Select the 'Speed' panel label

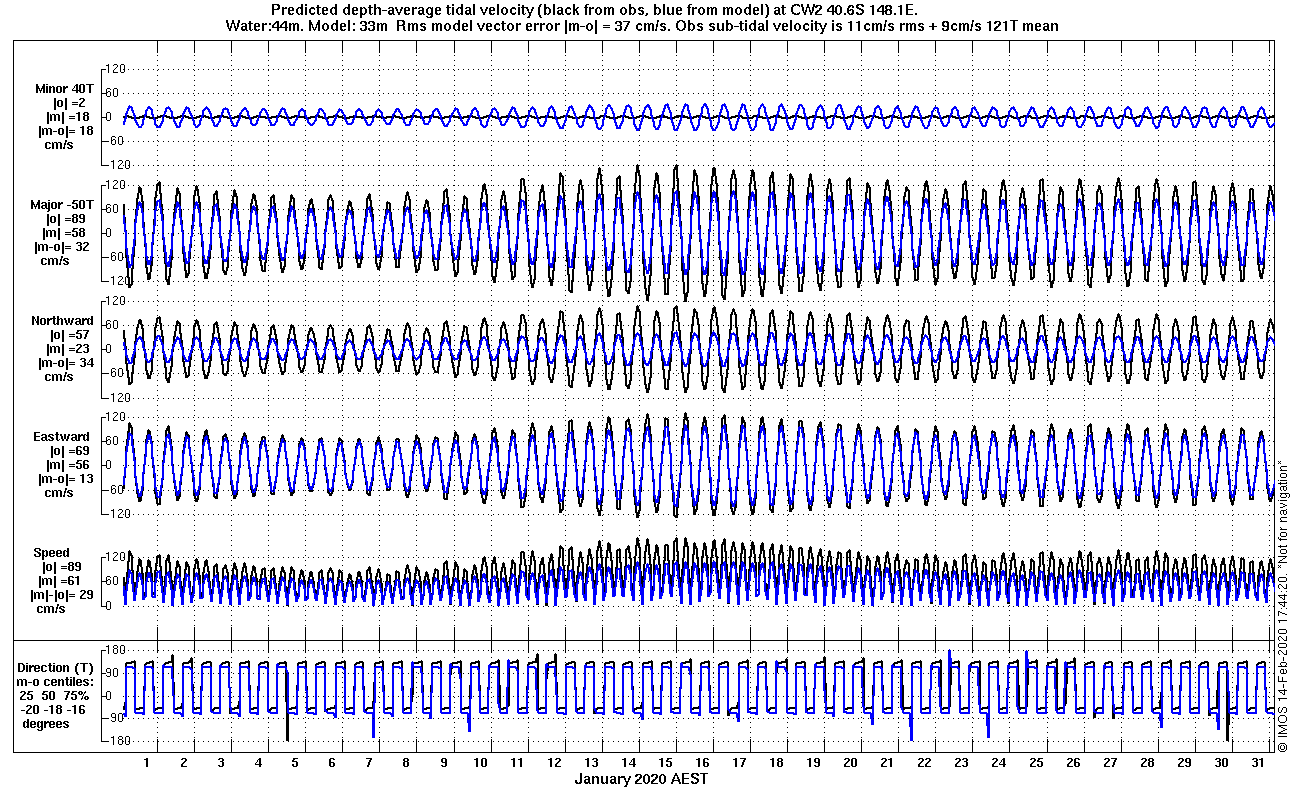(52, 553)
